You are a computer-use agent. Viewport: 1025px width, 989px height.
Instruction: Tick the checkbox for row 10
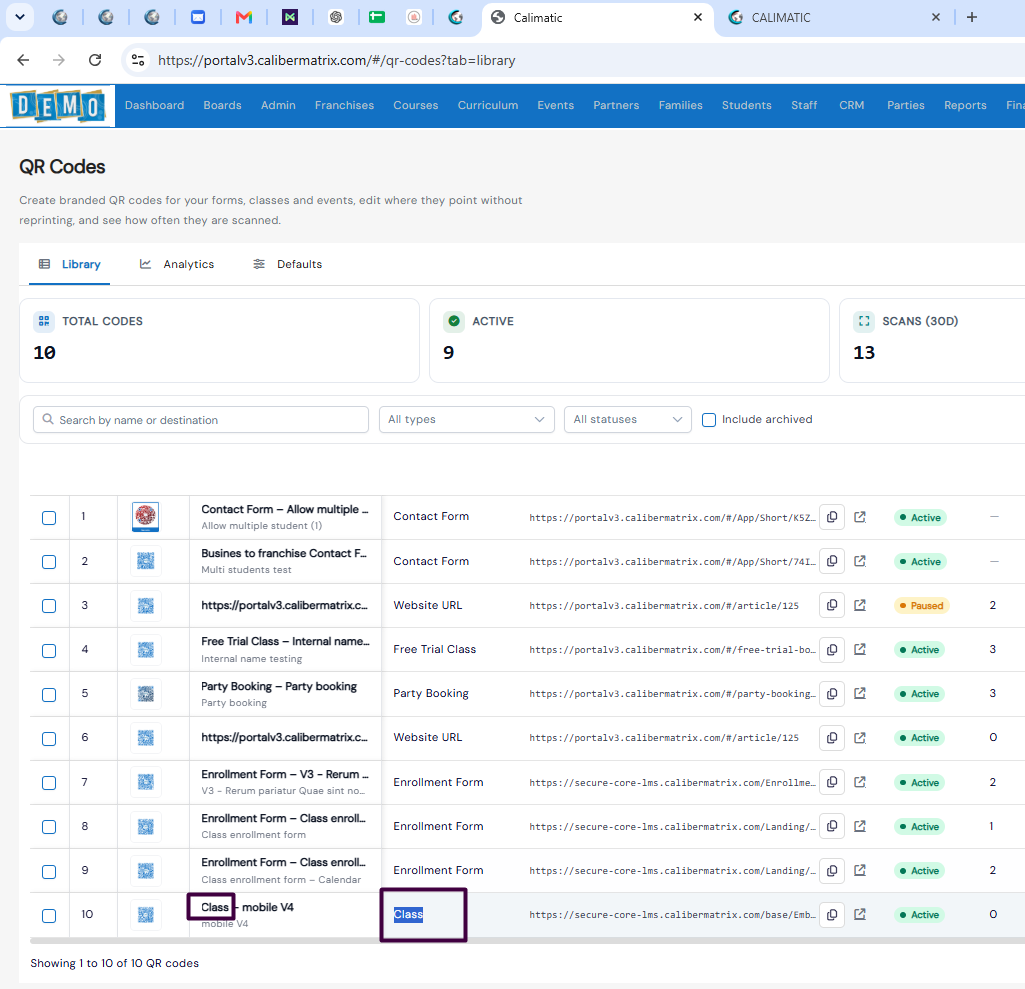(49, 916)
